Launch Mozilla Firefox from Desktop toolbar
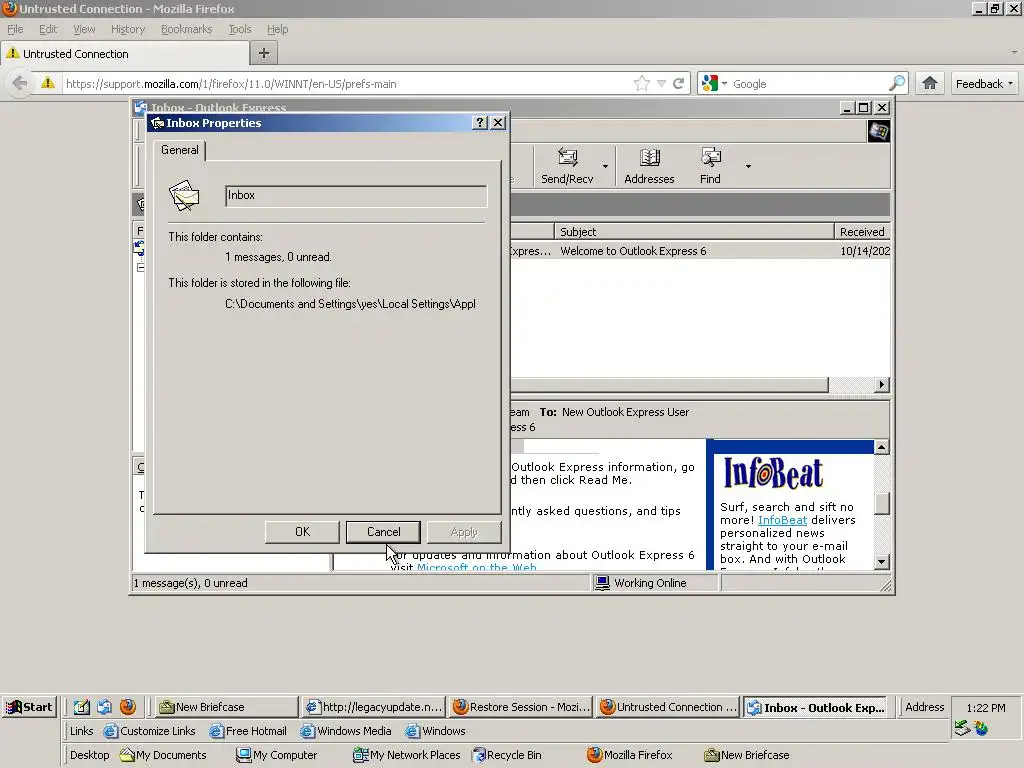This screenshot has width=1024, height=768. (x=630, y=755)
